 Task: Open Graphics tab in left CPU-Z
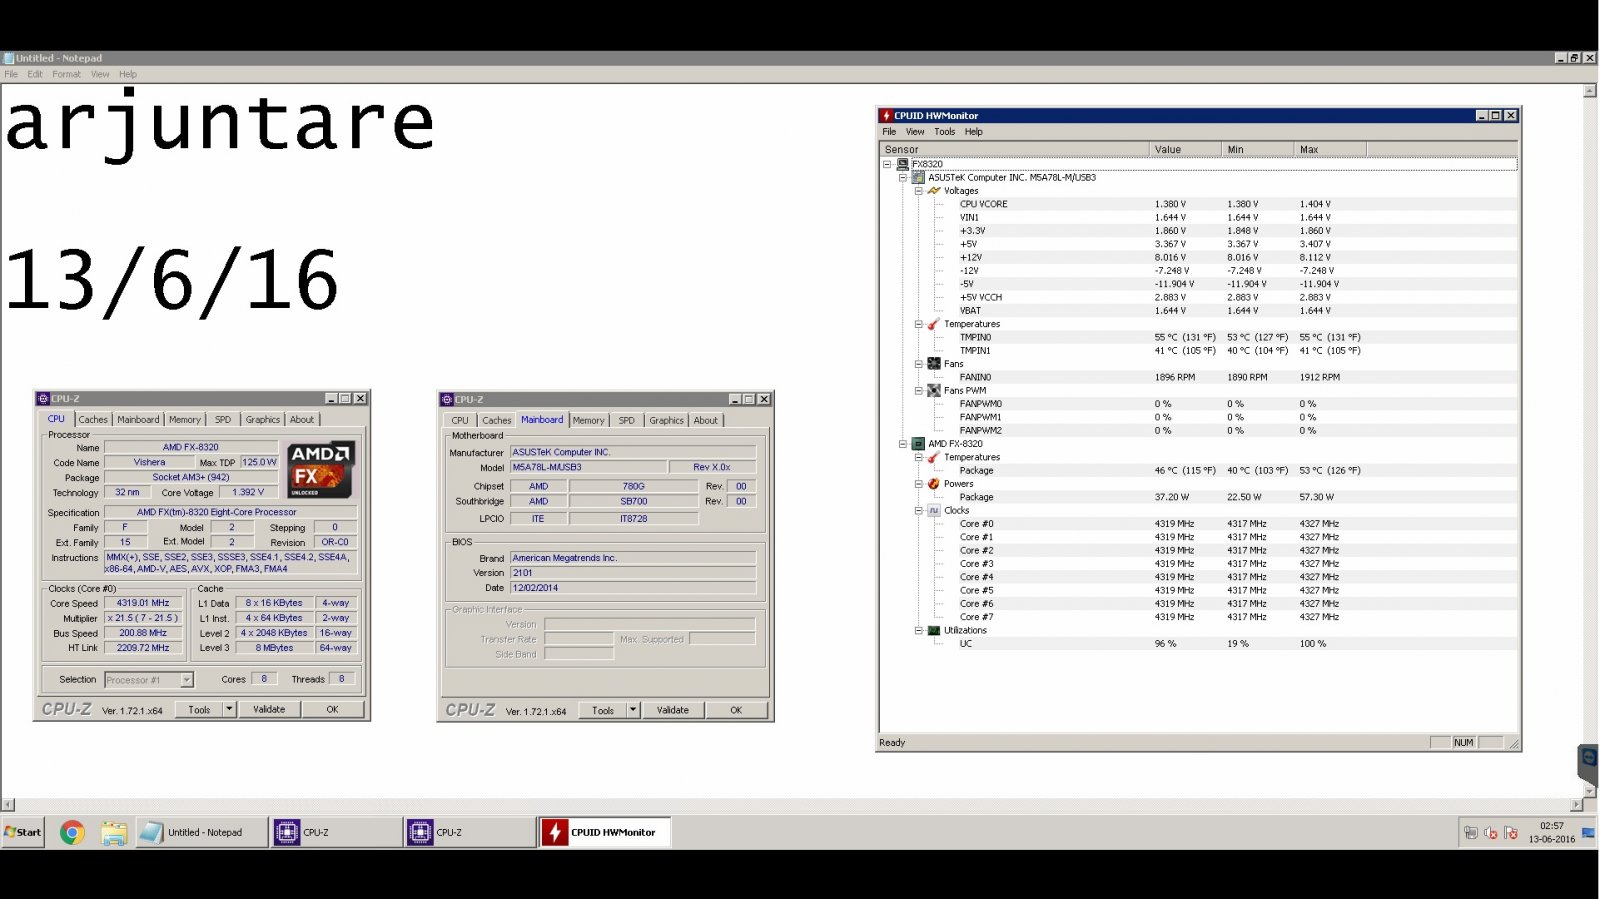(x=263, y=420)
